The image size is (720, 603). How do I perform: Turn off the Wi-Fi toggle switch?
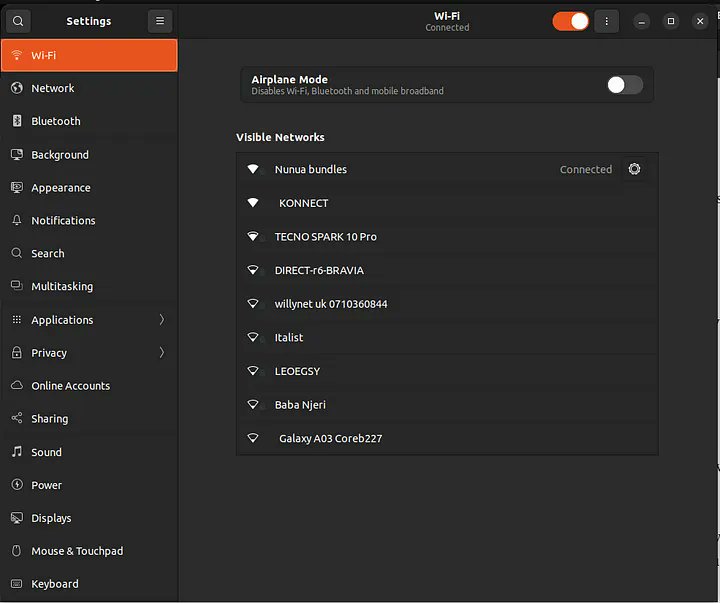[570, 21]
